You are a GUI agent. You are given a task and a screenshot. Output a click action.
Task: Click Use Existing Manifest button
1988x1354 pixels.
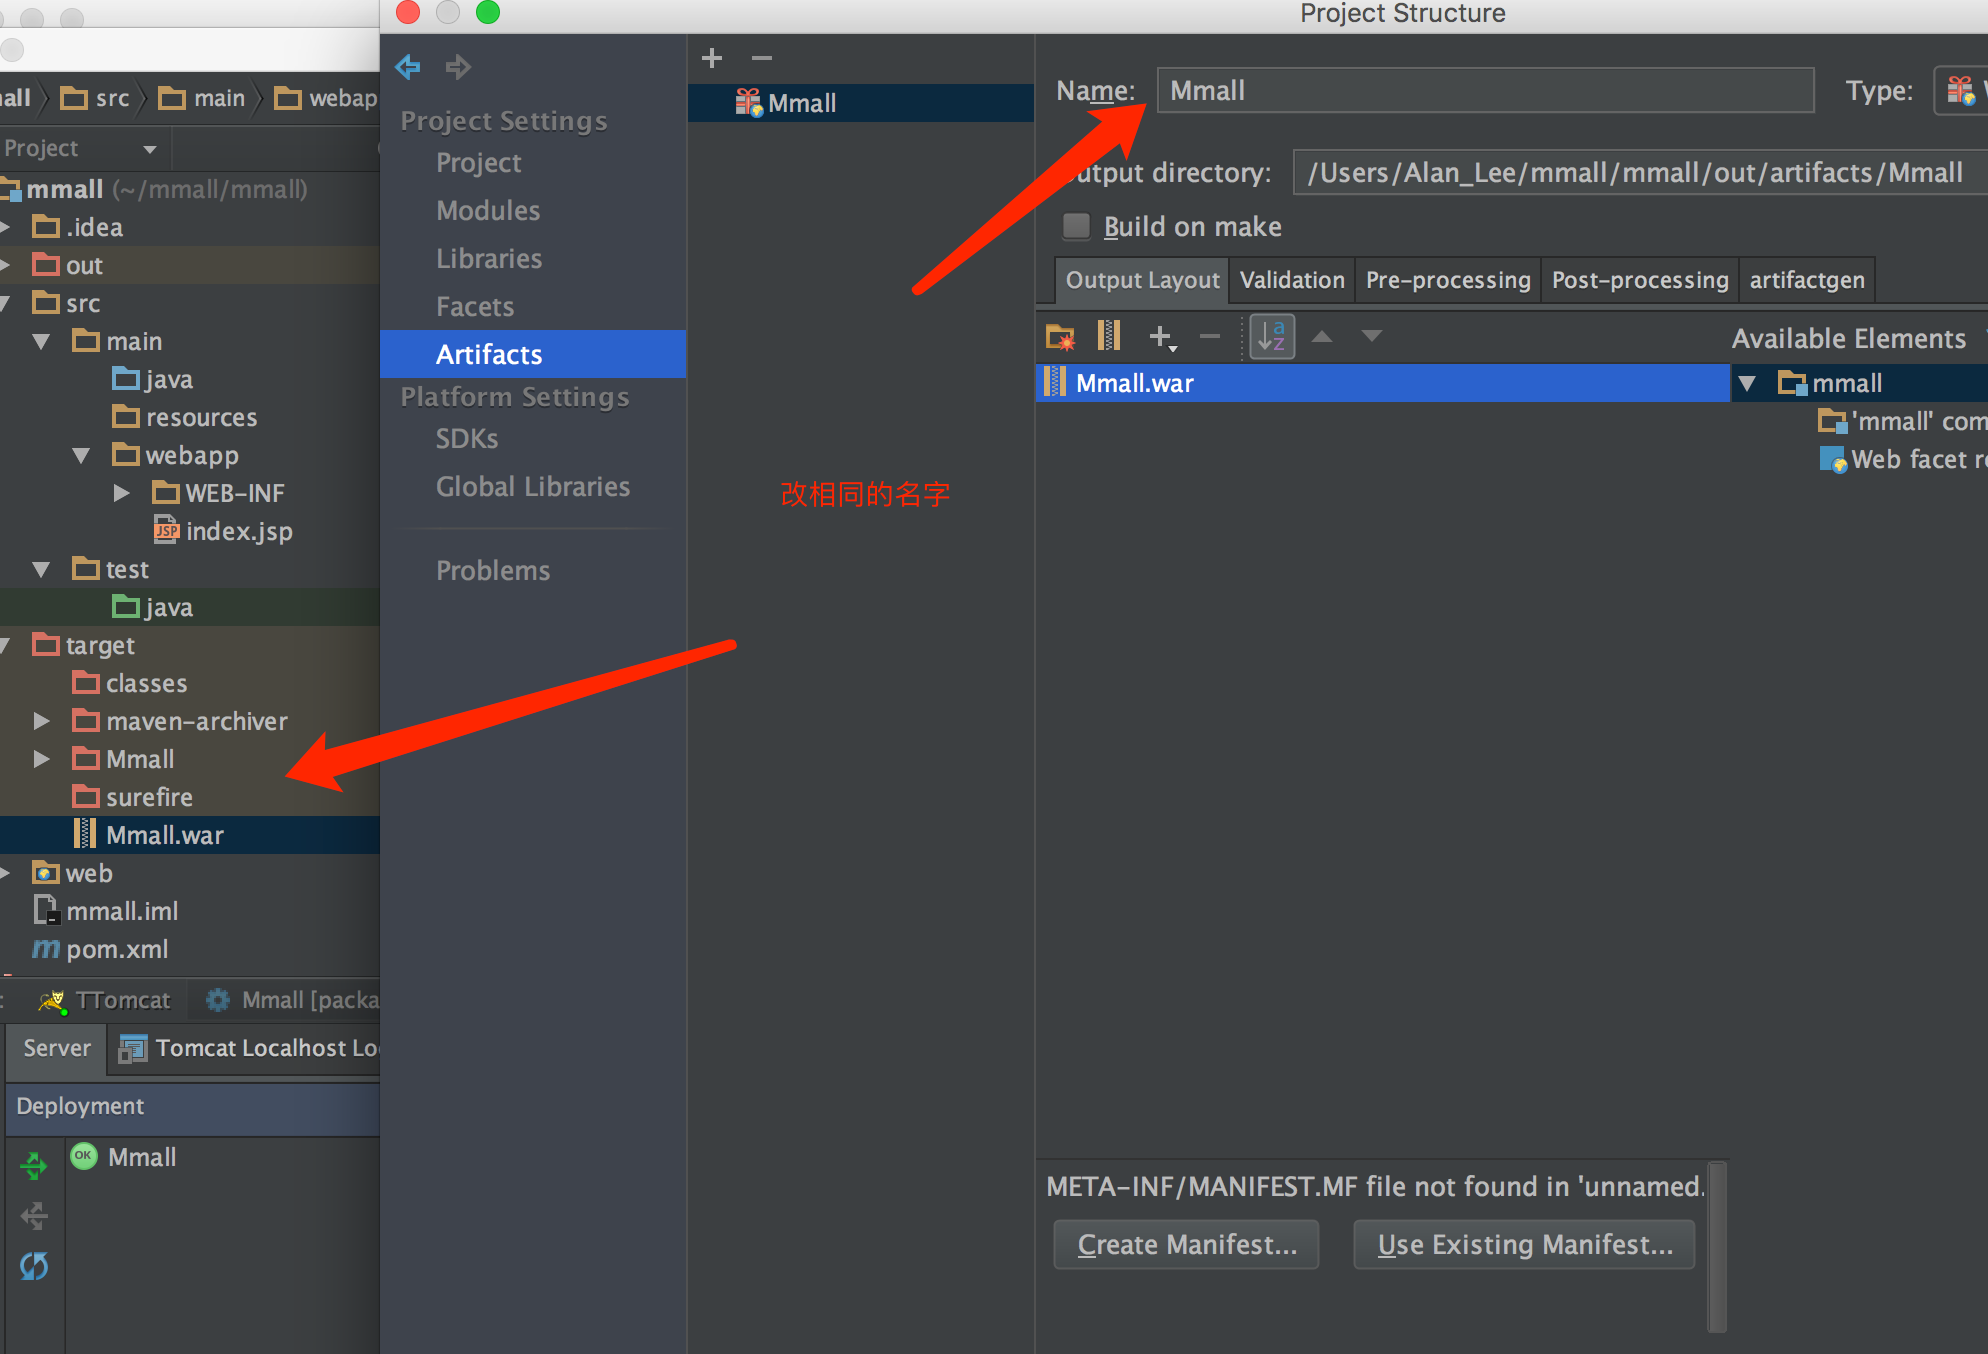point(1524,1244)
